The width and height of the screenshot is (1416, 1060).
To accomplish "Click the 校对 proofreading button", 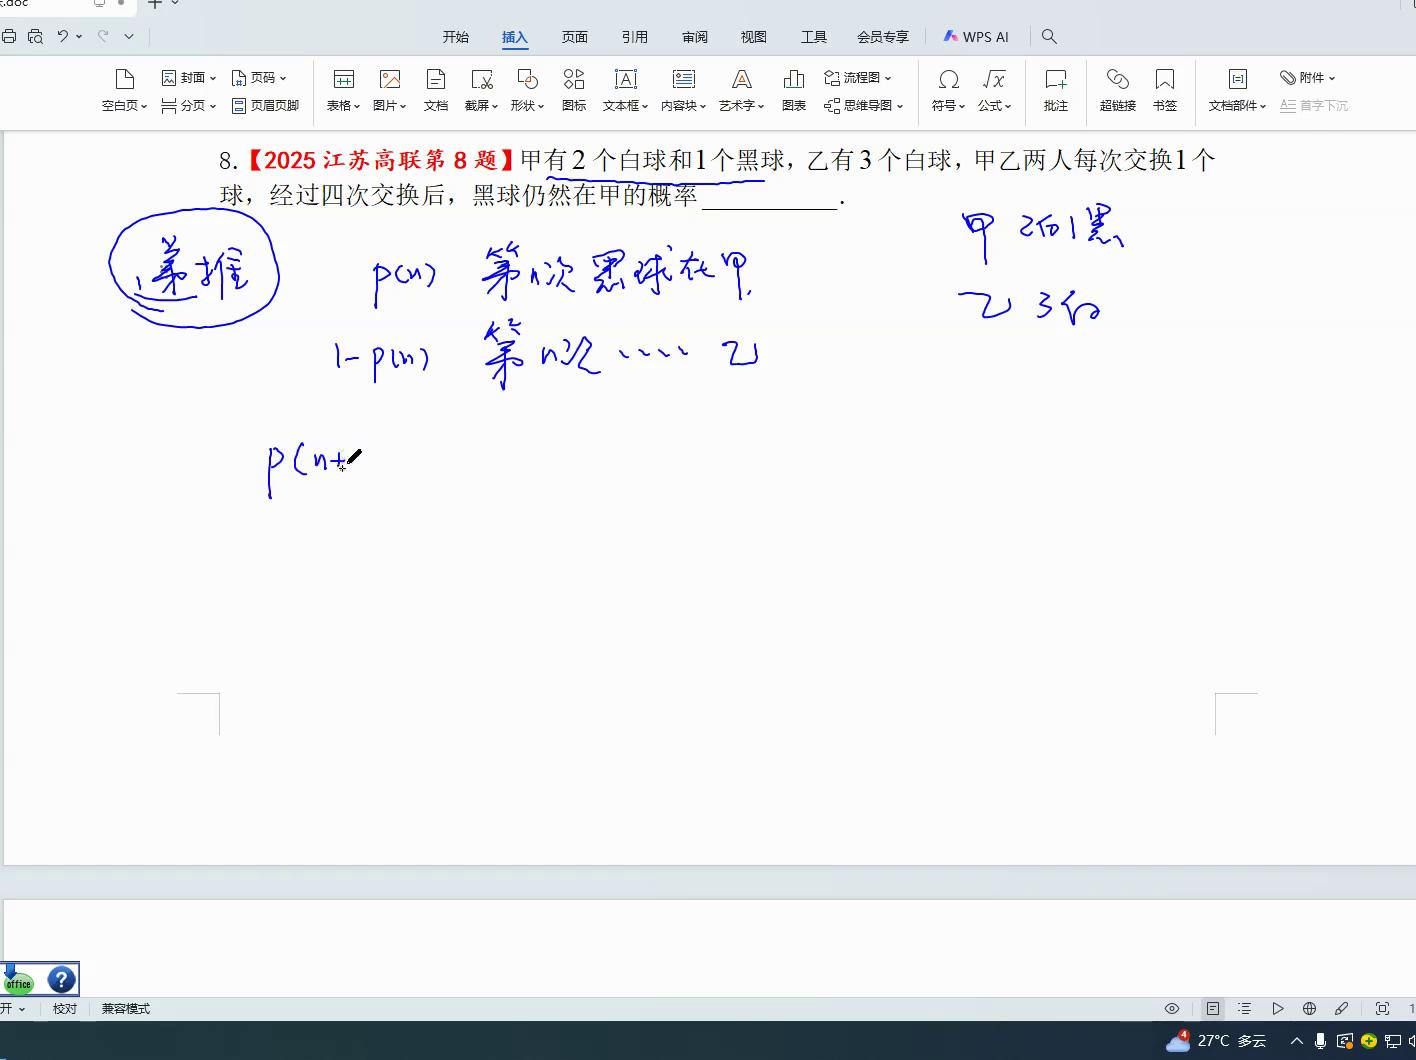I will (64, 1008).
